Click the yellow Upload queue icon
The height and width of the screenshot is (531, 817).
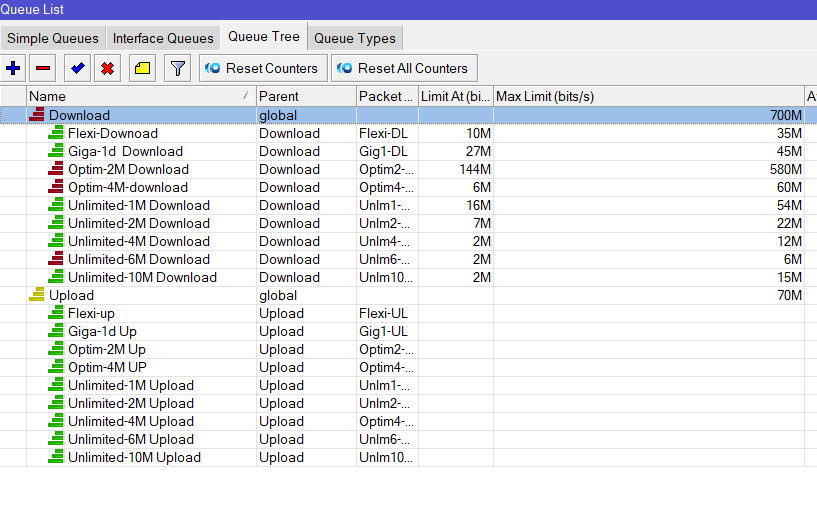click(x=36, y=294)
